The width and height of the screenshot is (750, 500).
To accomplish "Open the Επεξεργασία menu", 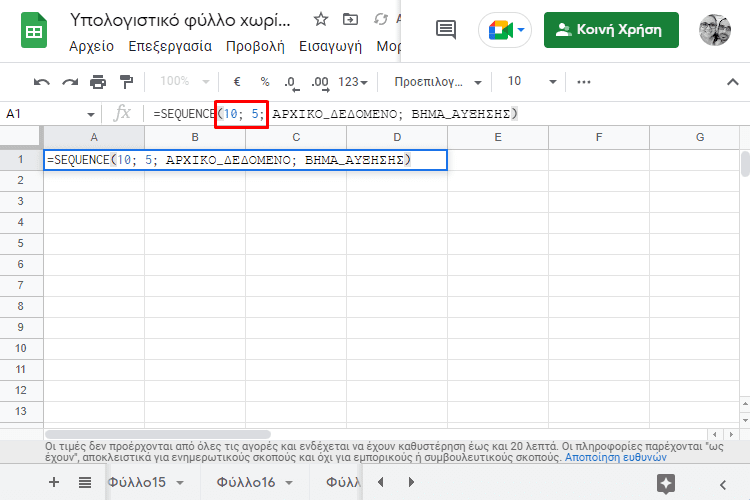I will click(170, 46).
